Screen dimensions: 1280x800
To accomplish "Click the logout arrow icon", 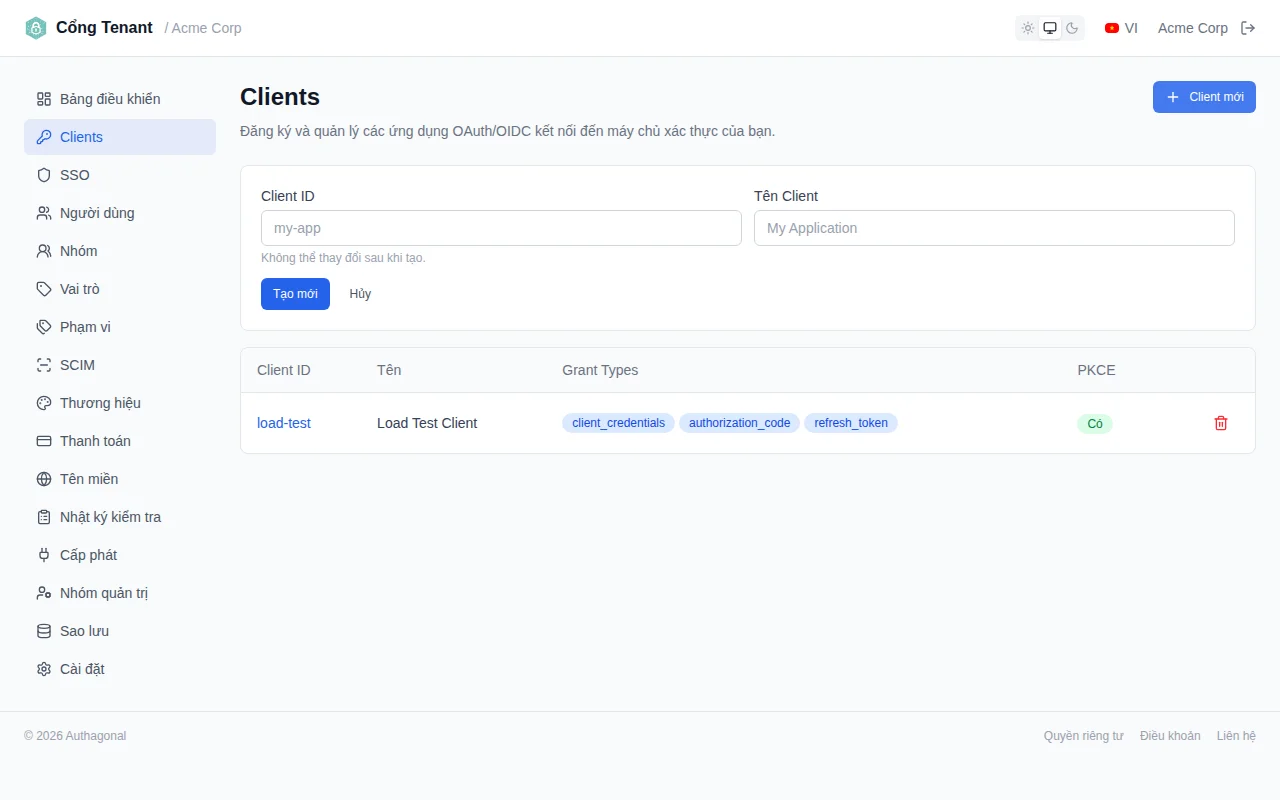I will point(1248,28).
